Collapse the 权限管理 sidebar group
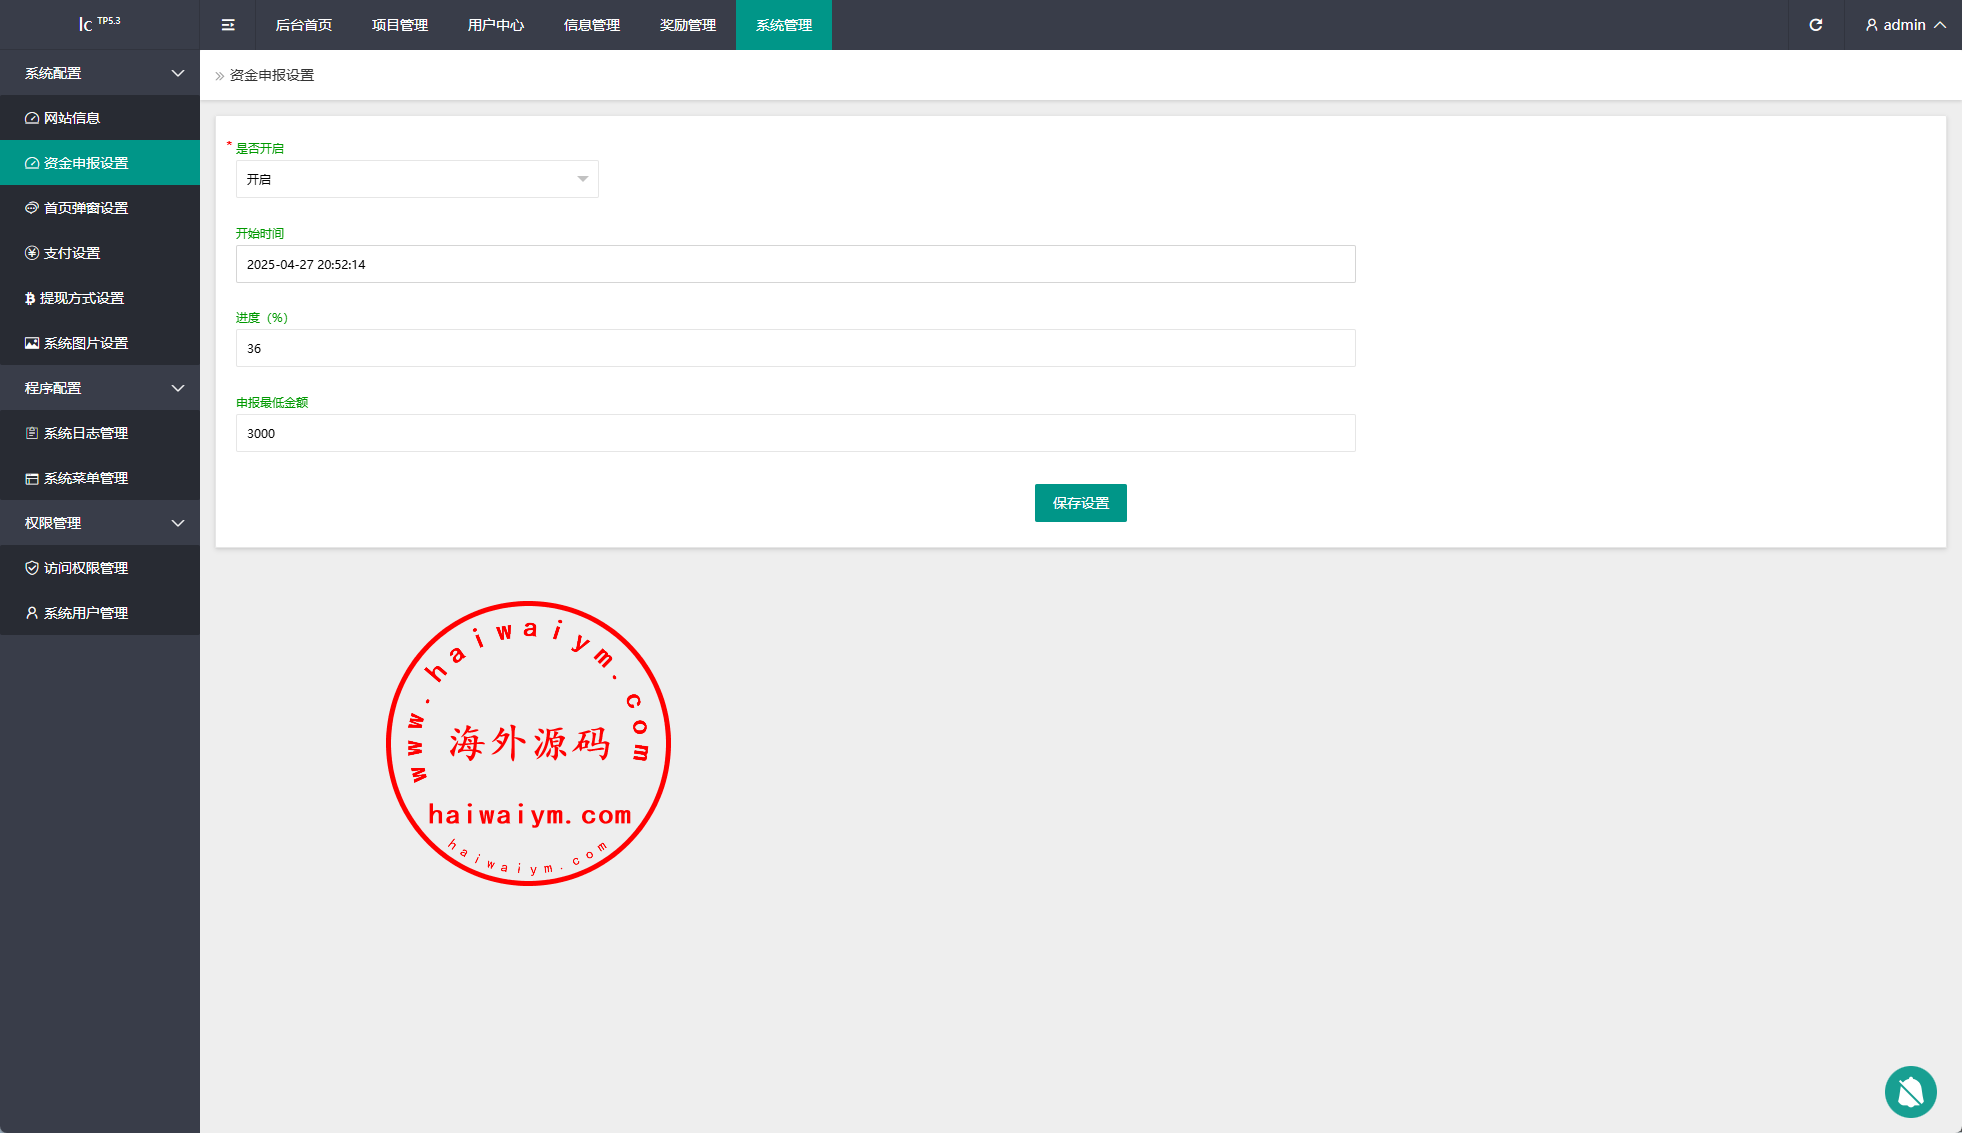Image resolution: width=1962 pixels, height=1133 pixels. pyautogui.click(x=100, y=523)
